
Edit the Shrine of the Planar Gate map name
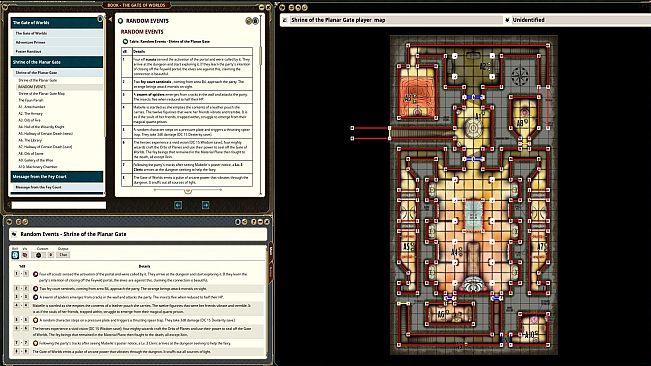396,20
